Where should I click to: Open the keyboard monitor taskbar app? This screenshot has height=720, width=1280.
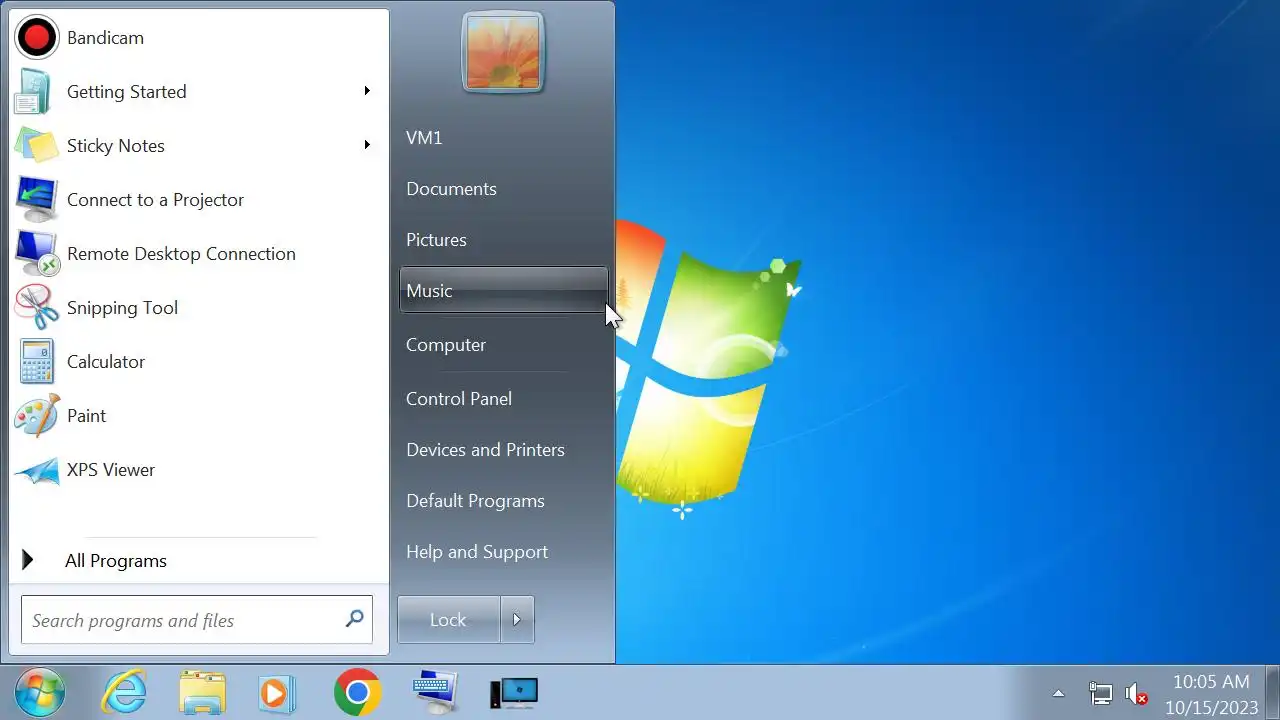point(435,692)
